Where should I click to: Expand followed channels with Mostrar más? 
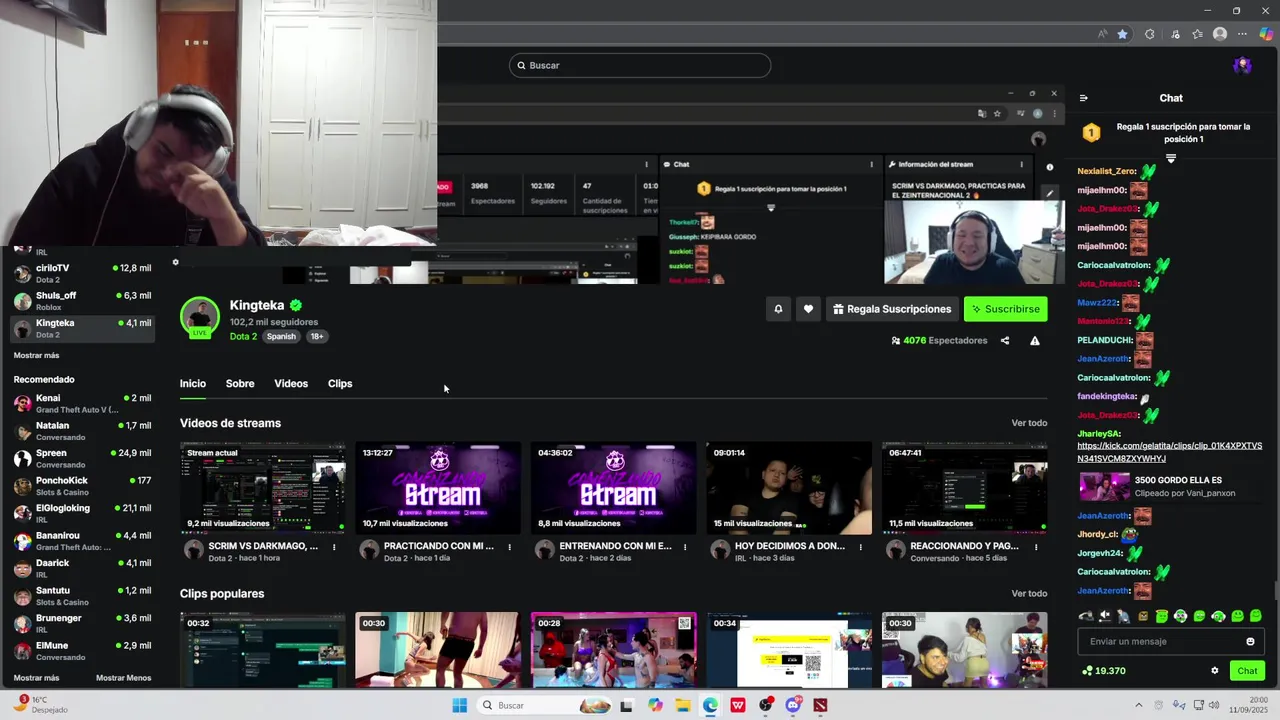[36, 356]
